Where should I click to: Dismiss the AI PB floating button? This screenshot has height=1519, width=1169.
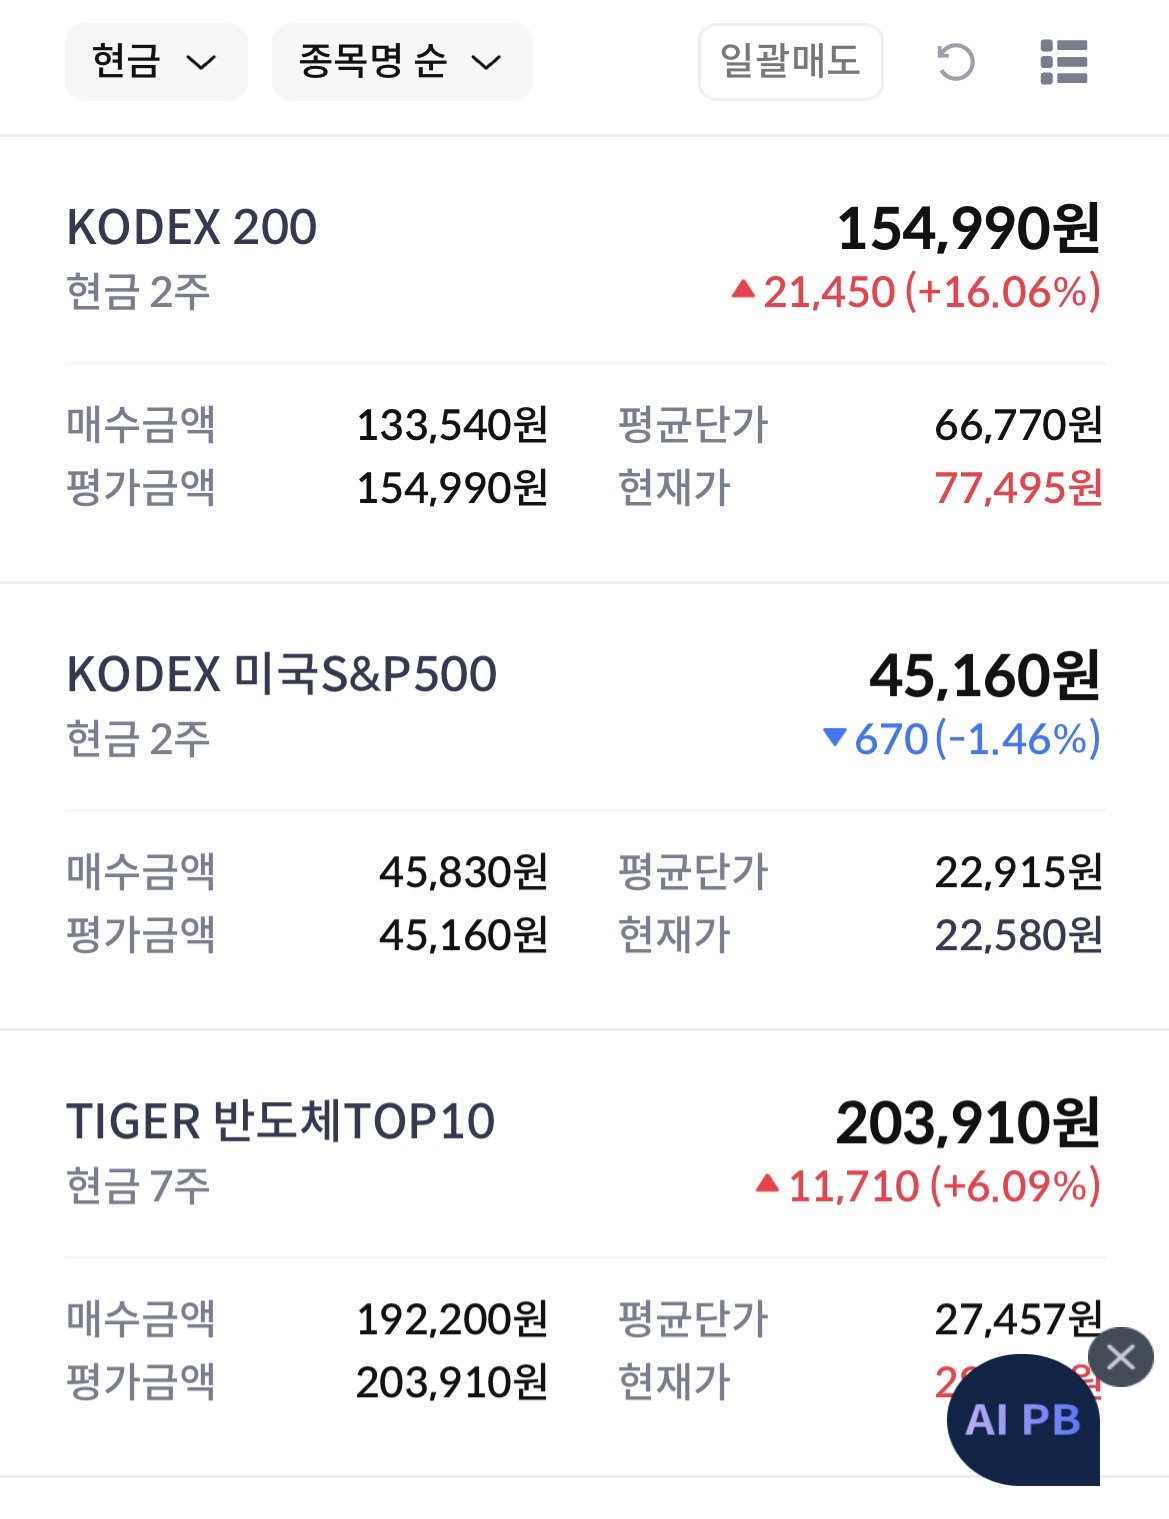coord(1121,1357)
